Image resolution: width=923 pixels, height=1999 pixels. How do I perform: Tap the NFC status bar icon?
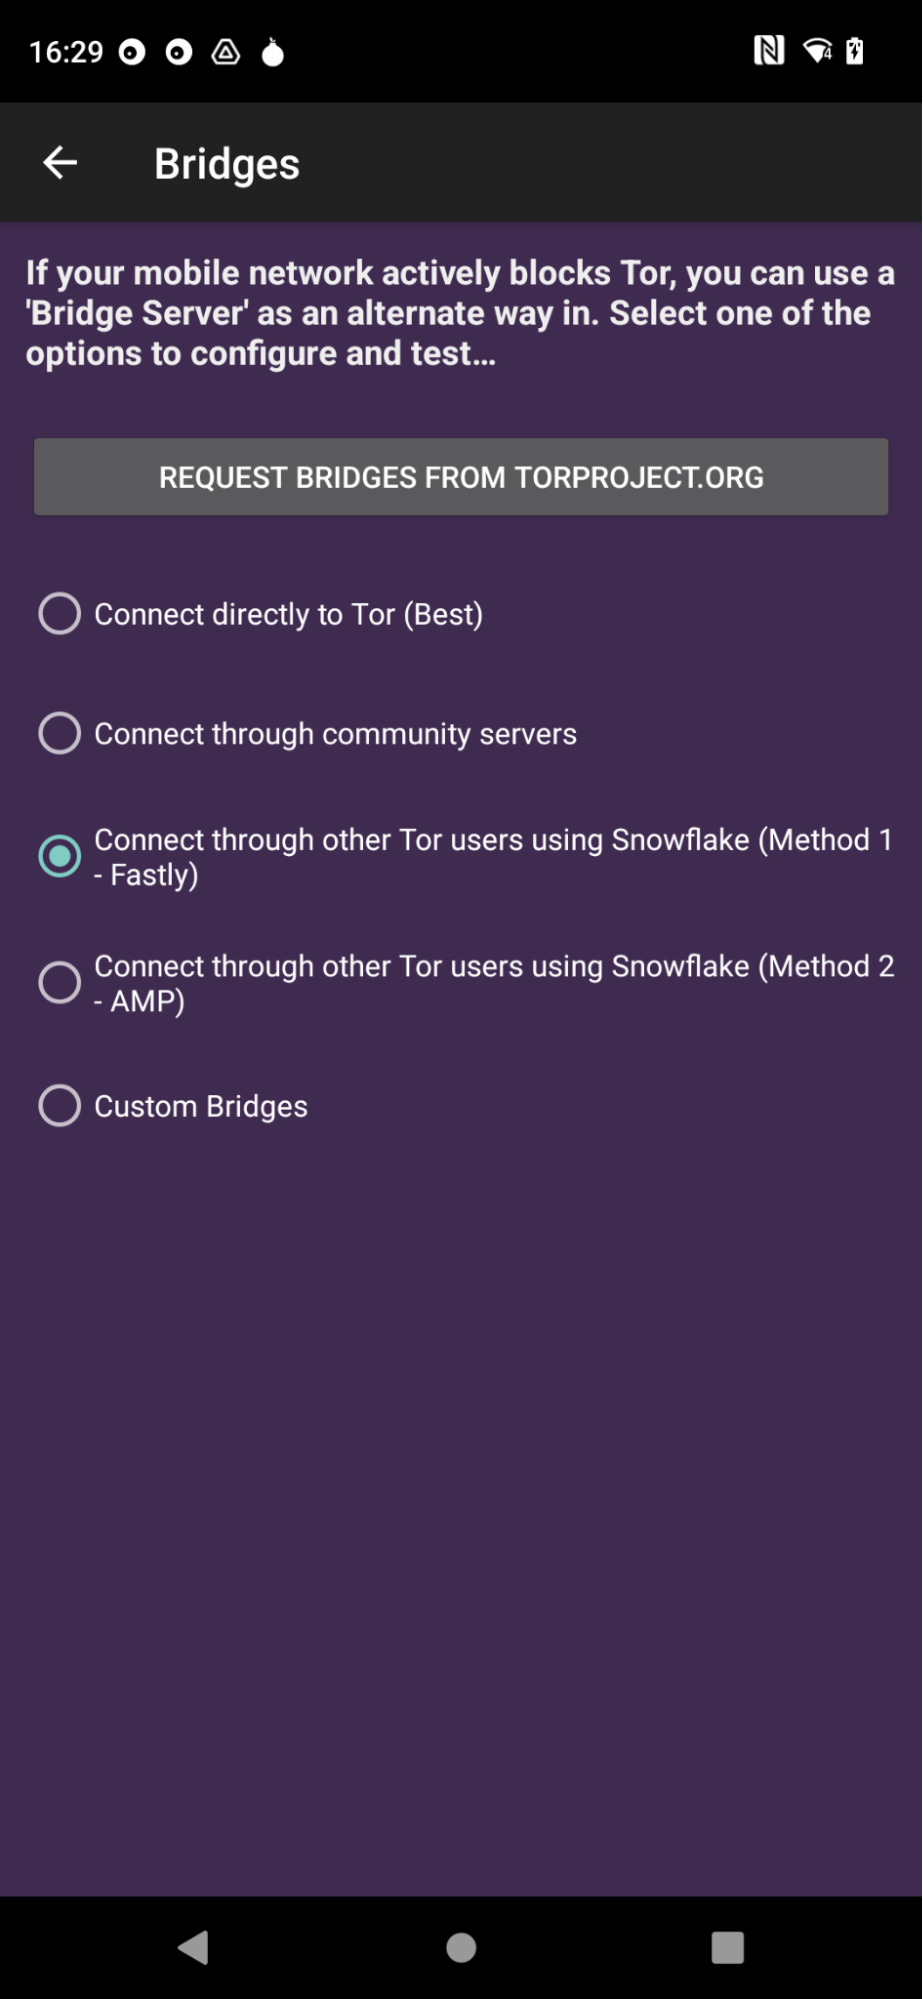(x=768, y=50)
